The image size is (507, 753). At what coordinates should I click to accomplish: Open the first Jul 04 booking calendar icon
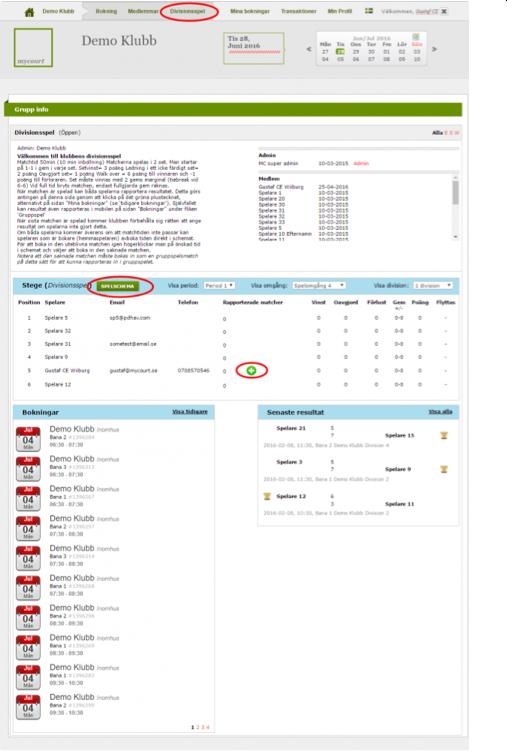[x=28, y=439]
